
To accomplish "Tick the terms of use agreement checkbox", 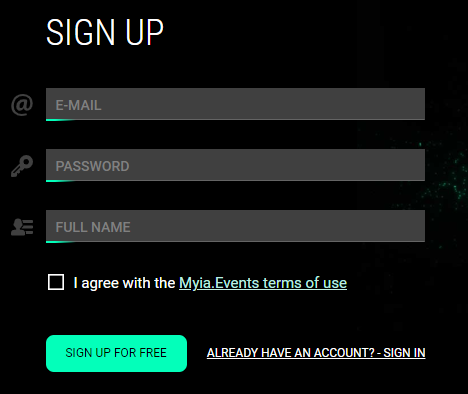I will click(56, 282).
